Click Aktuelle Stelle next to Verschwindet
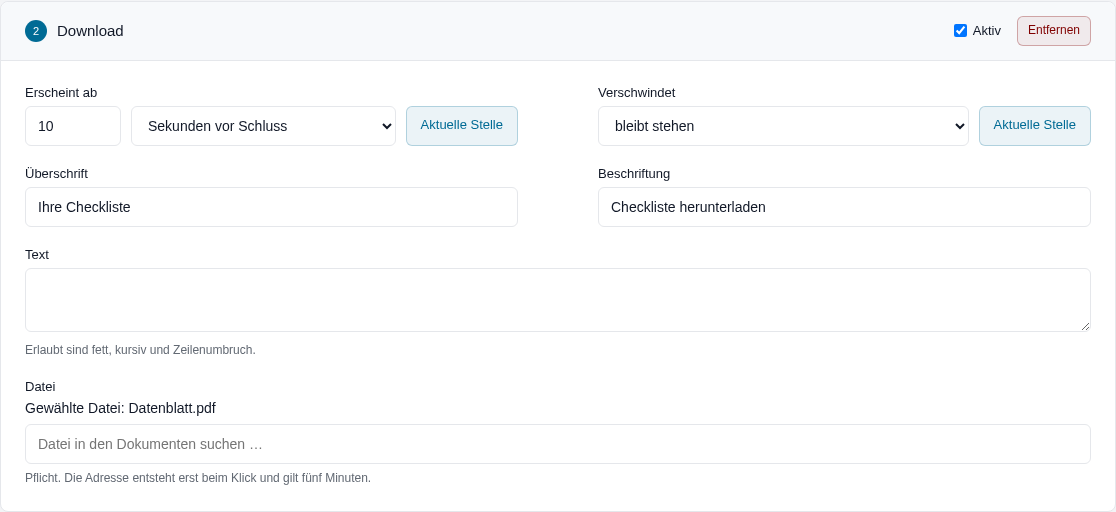 (x=1035, y=126)
